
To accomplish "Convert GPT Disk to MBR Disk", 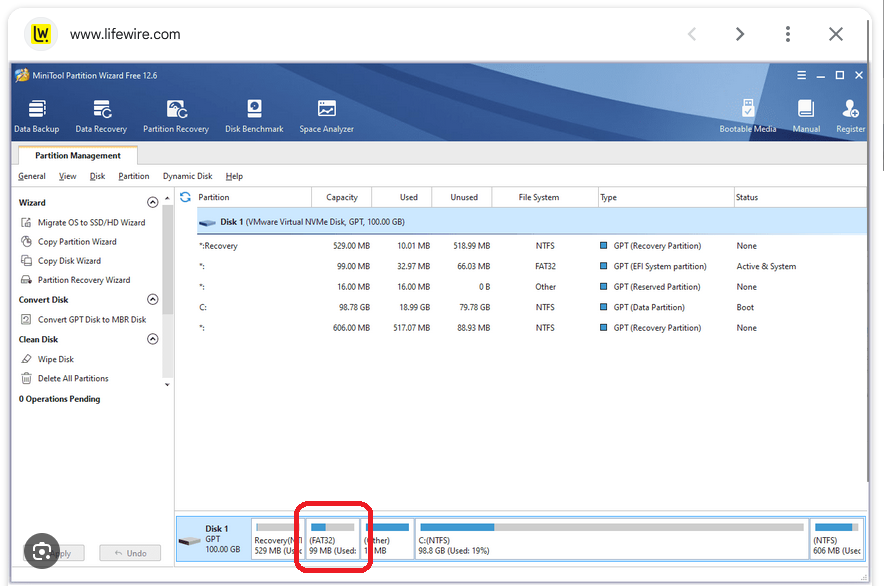I will [x=83, y=319].
